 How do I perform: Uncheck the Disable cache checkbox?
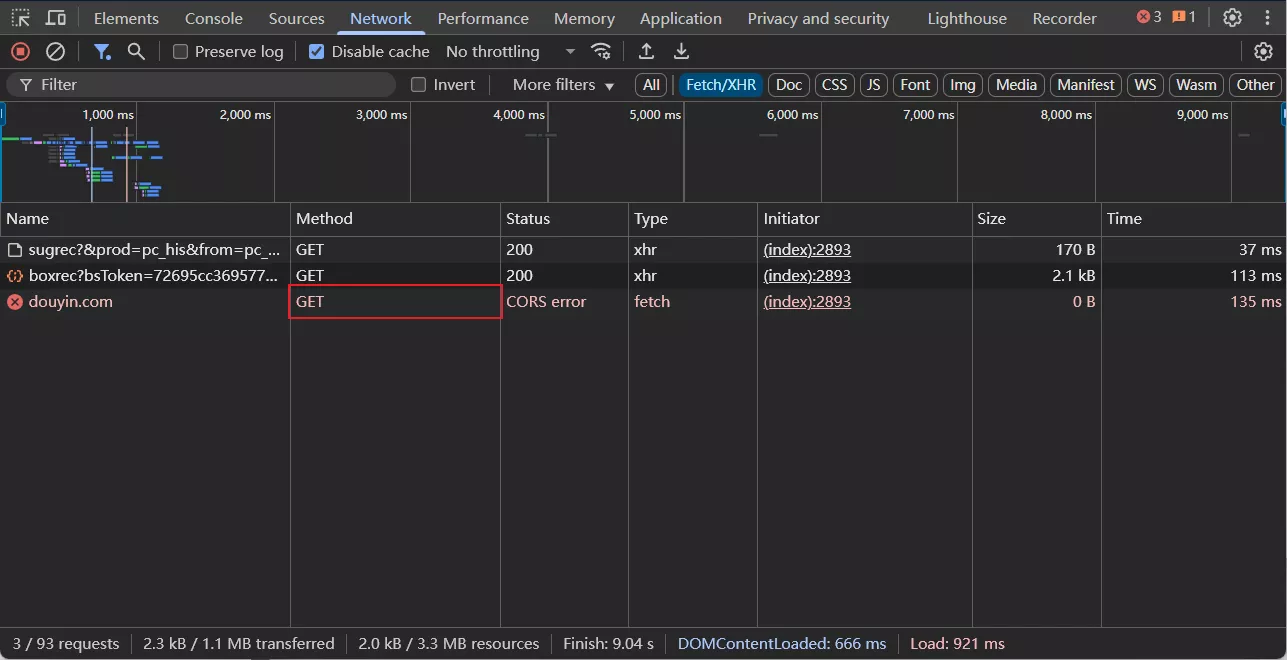pyautogui.click(x=317, y=52)
